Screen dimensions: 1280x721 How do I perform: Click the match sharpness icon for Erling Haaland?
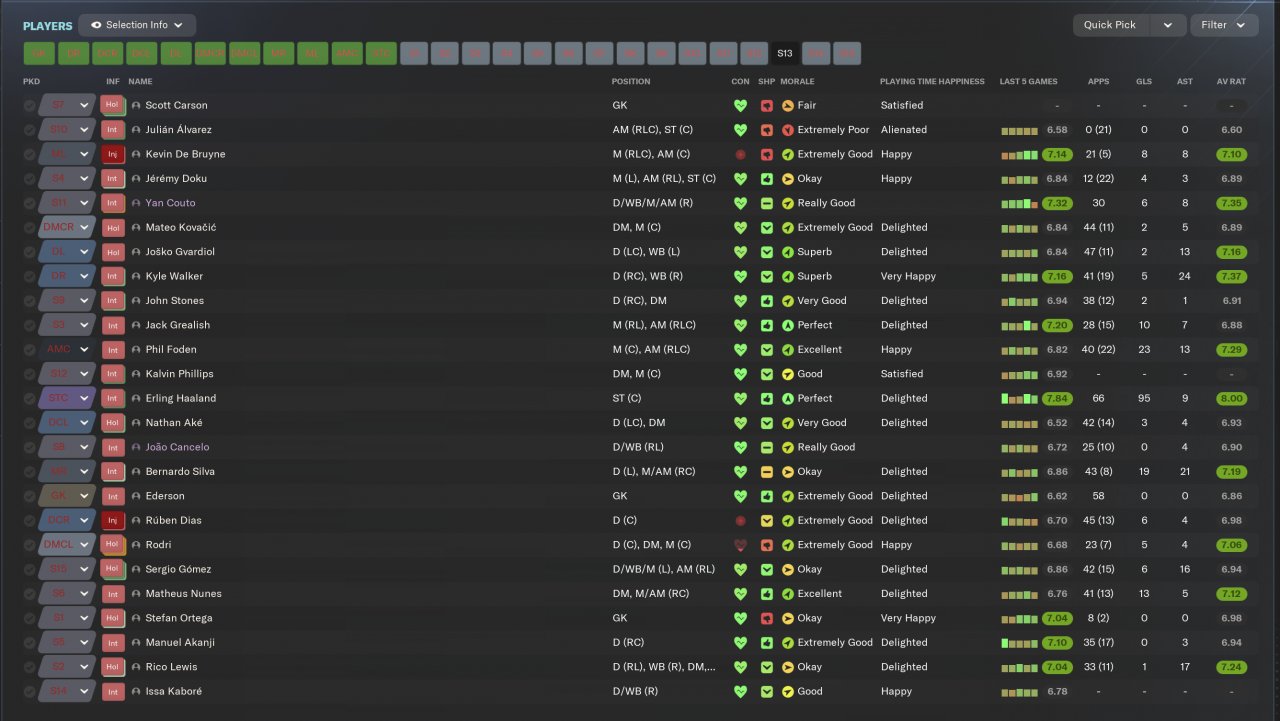coord(767,399)
